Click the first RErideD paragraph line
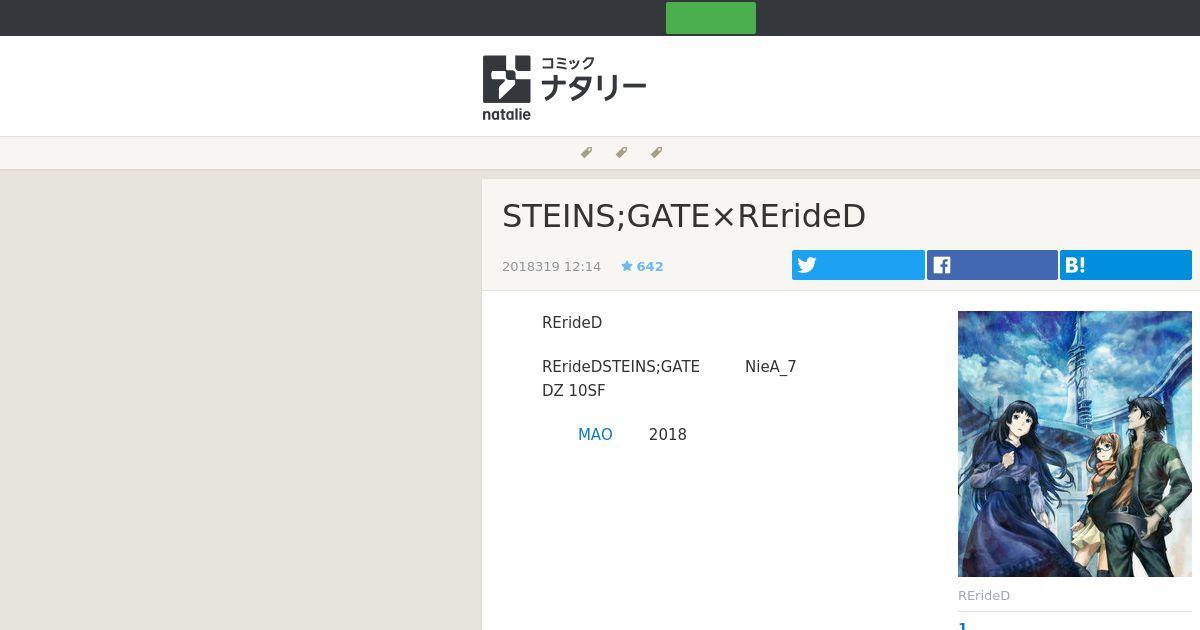Image resolution: width=1200 pixels, height=630 pixels. tap(572, 323)
